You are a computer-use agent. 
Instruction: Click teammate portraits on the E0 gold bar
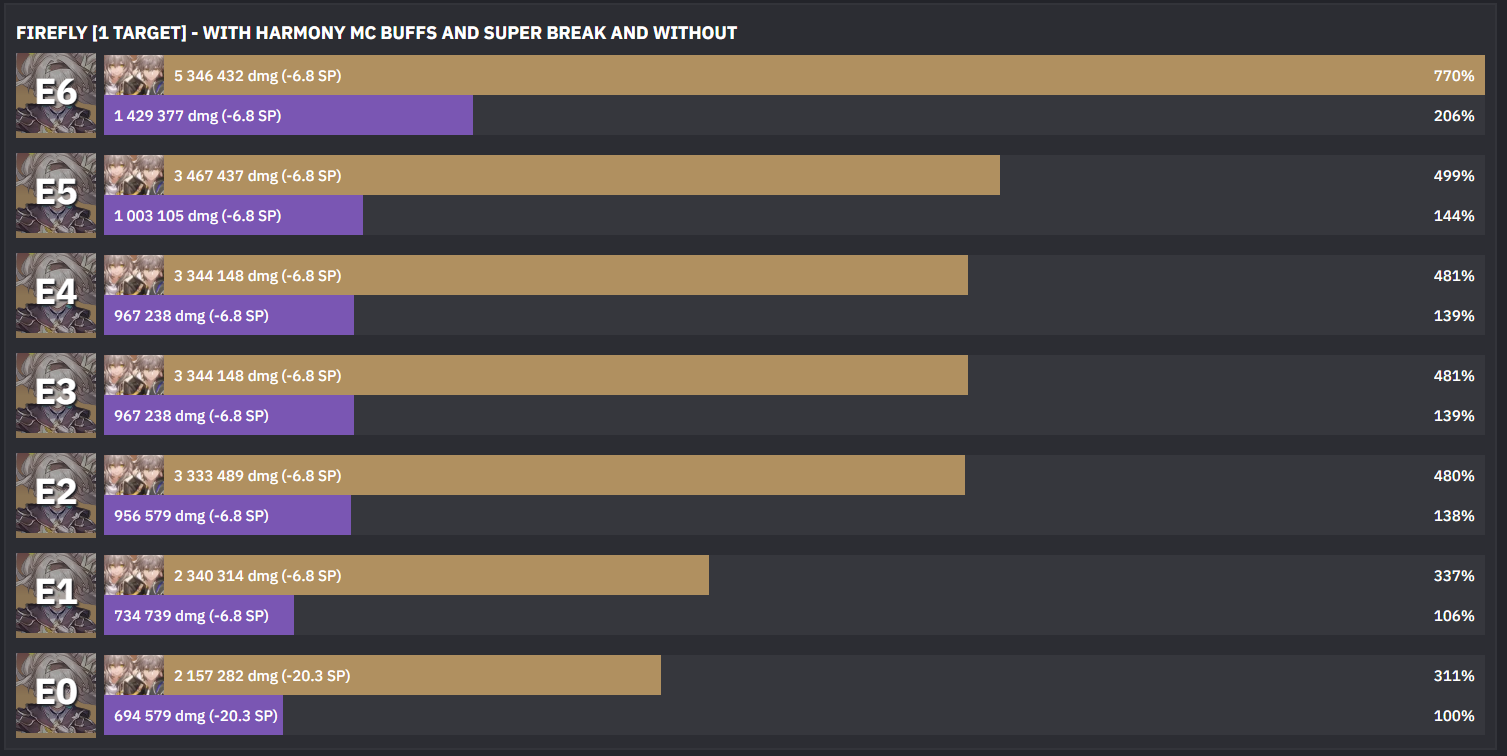[x=134, y=675]
